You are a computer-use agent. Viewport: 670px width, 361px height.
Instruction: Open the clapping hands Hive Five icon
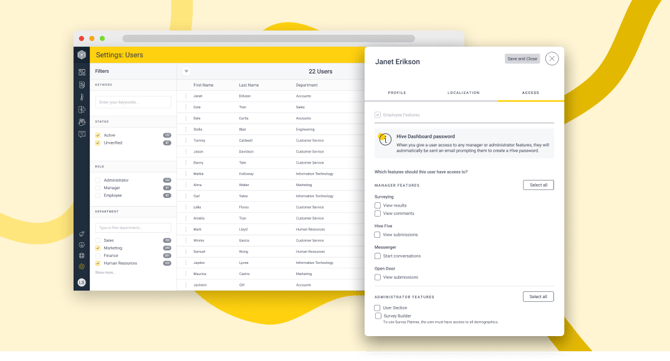tap(82, 122)
